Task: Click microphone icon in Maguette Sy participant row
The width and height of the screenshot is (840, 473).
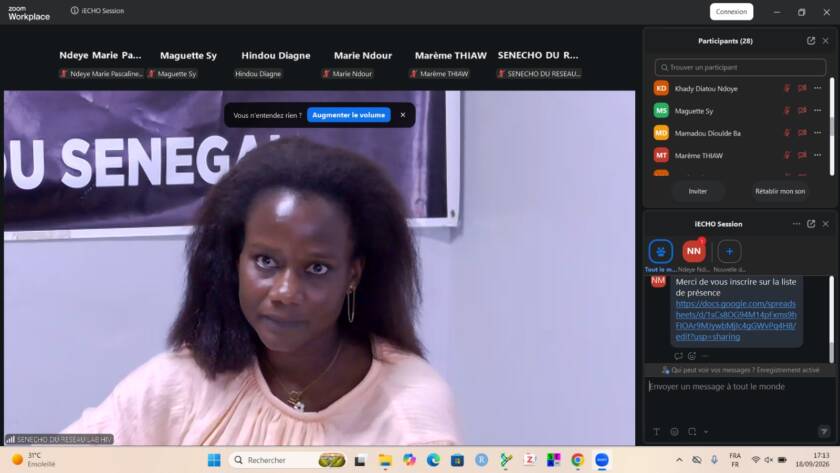Action: pos(787,111)
